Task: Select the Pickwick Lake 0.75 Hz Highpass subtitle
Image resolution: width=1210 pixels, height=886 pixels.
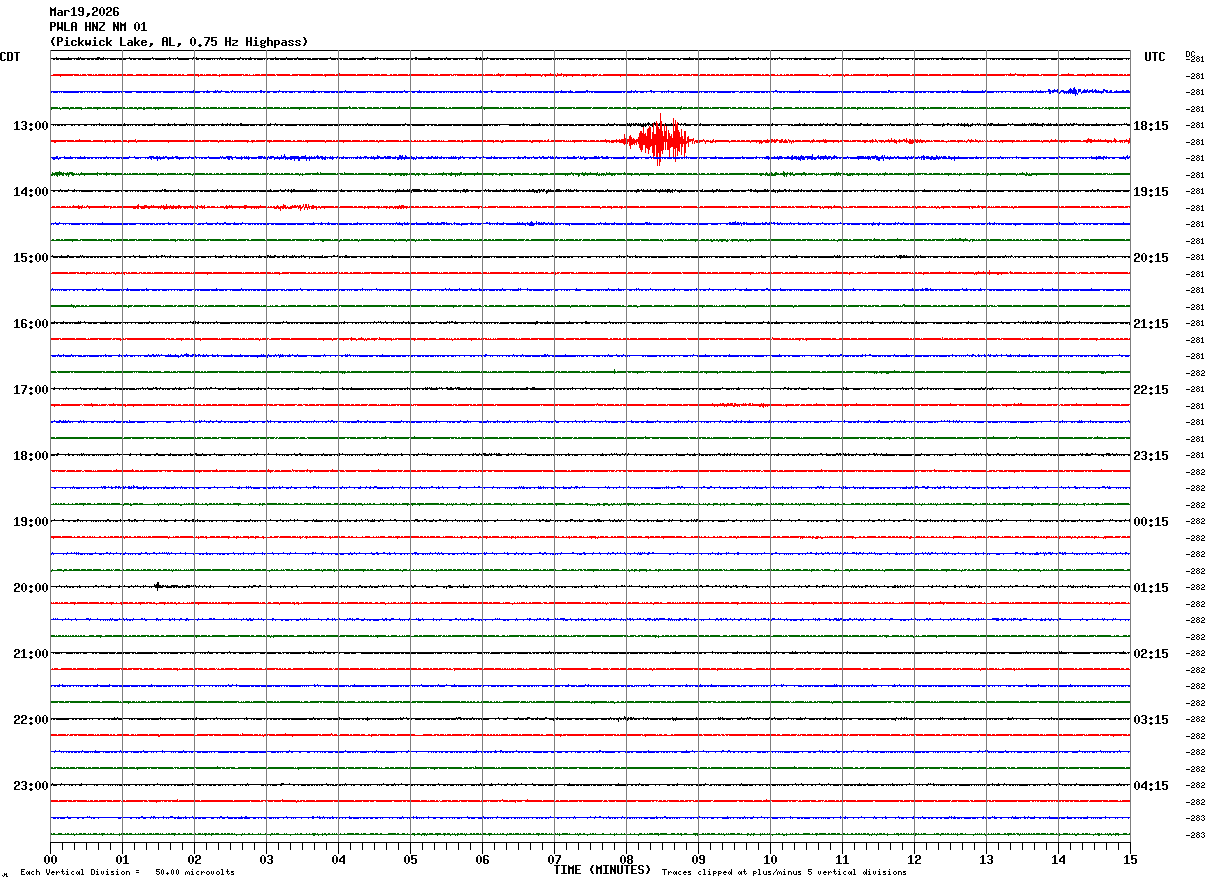Action: point(179,42)
